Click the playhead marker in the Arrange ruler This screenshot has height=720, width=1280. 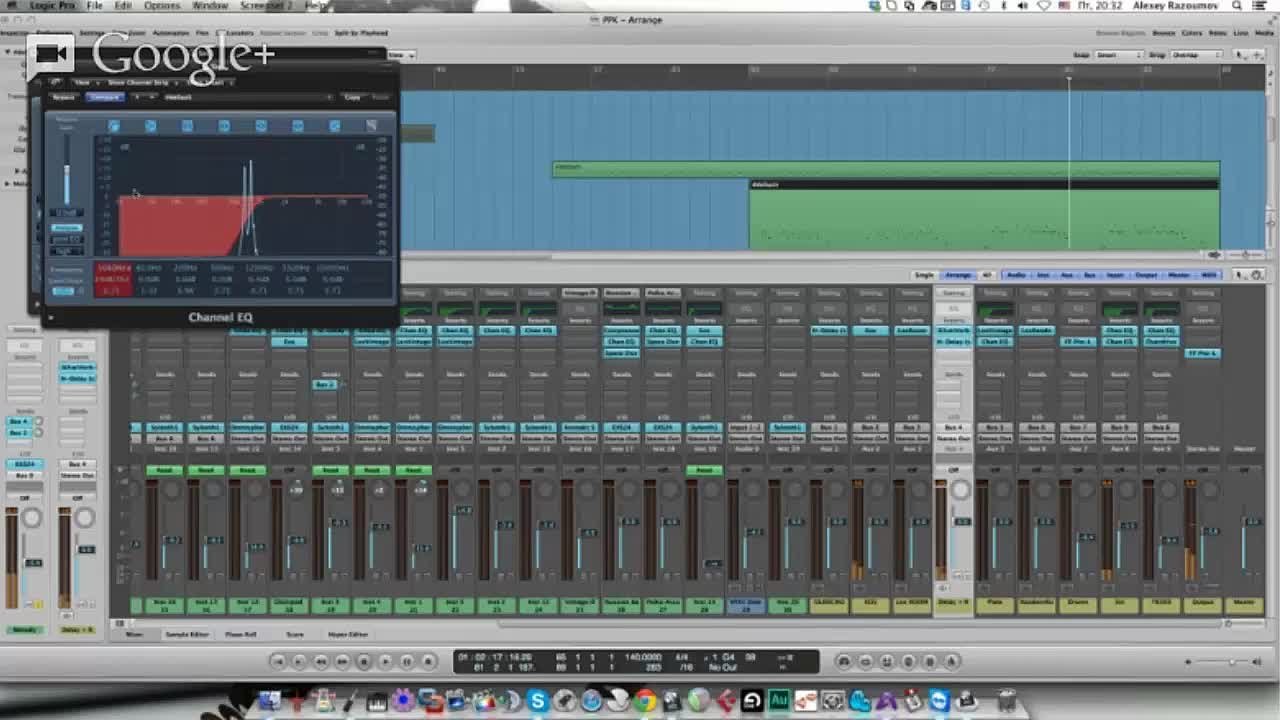click(x=1068, y=78)
